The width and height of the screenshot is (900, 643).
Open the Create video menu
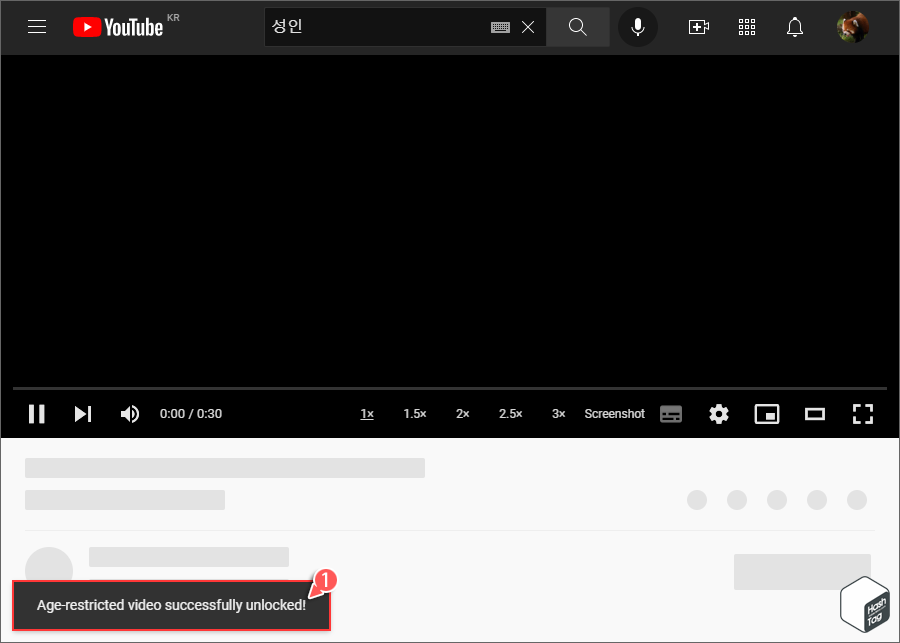pos(699,27)
